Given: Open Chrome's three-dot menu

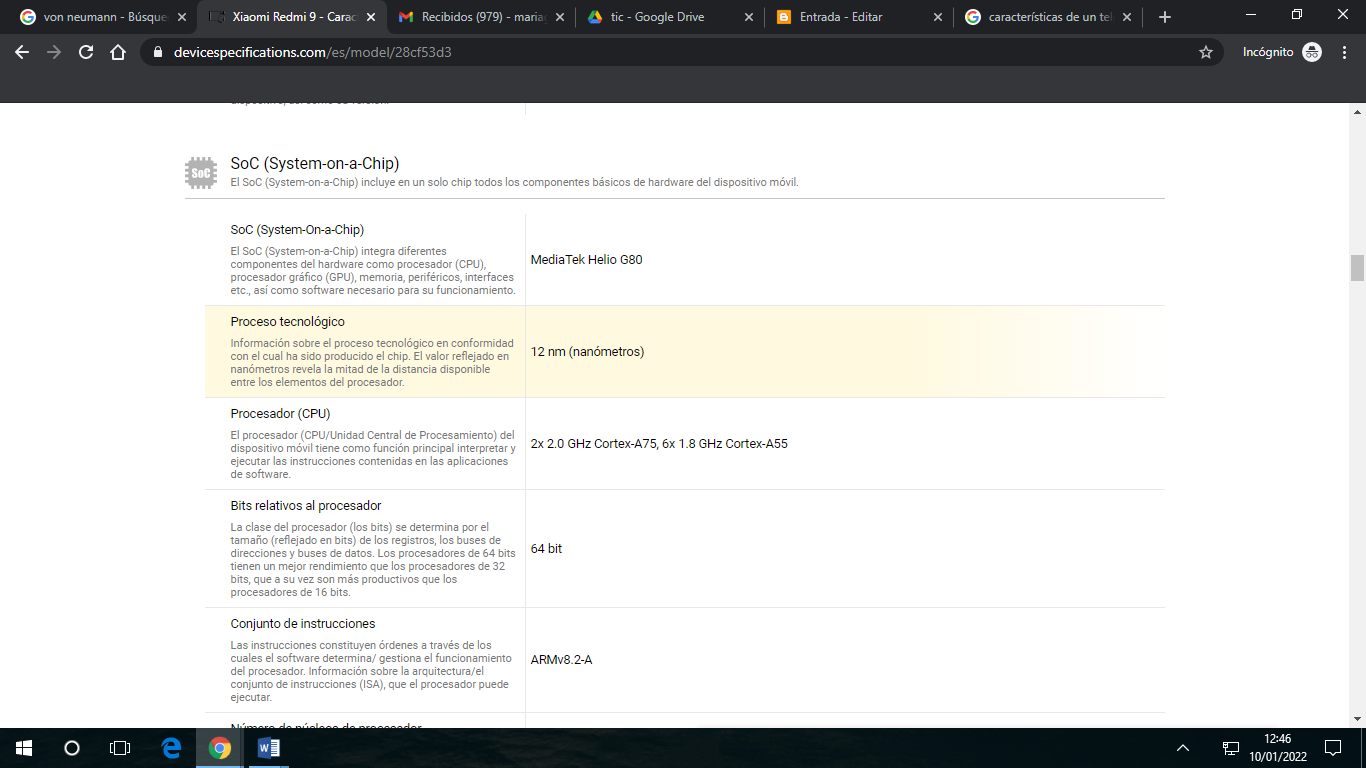Looking at the screenshot, I should (1345, 52).
